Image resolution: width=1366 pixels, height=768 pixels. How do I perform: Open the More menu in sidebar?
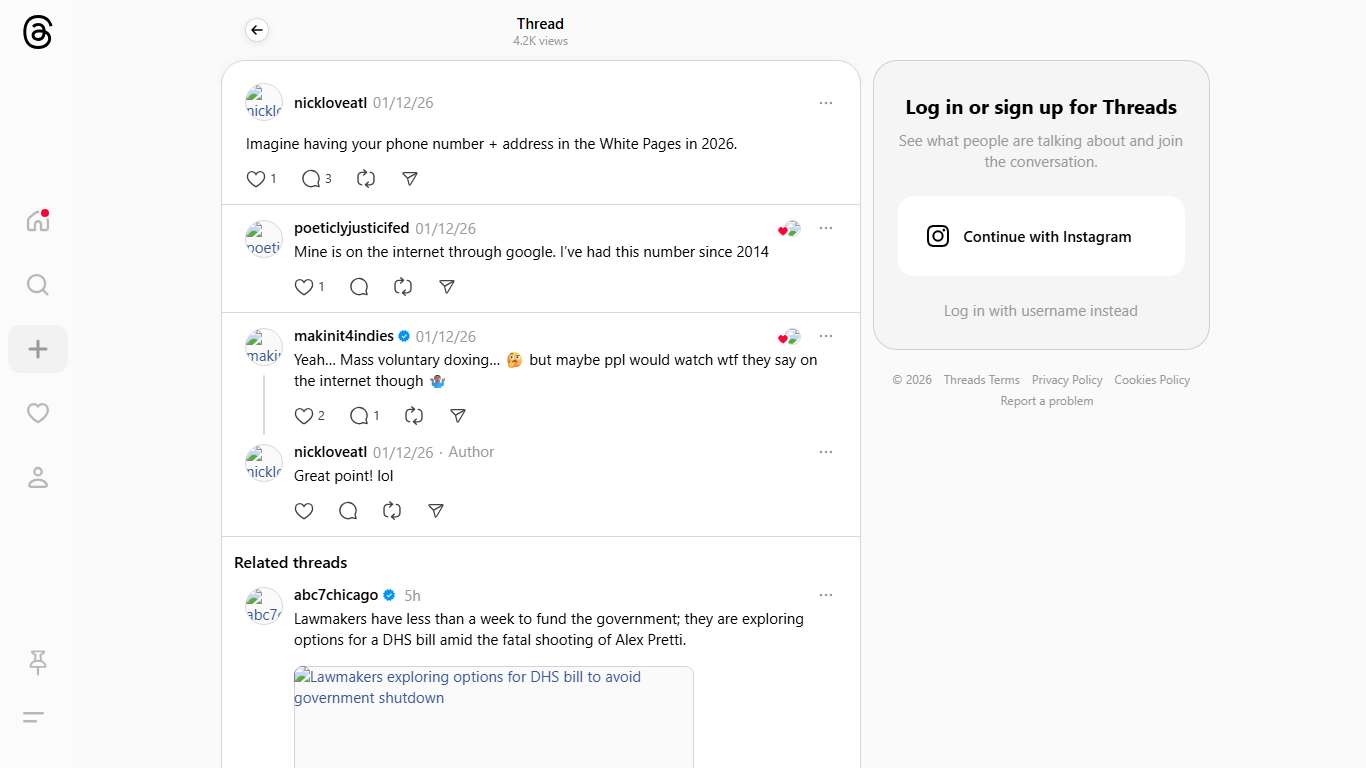[34, 717]
